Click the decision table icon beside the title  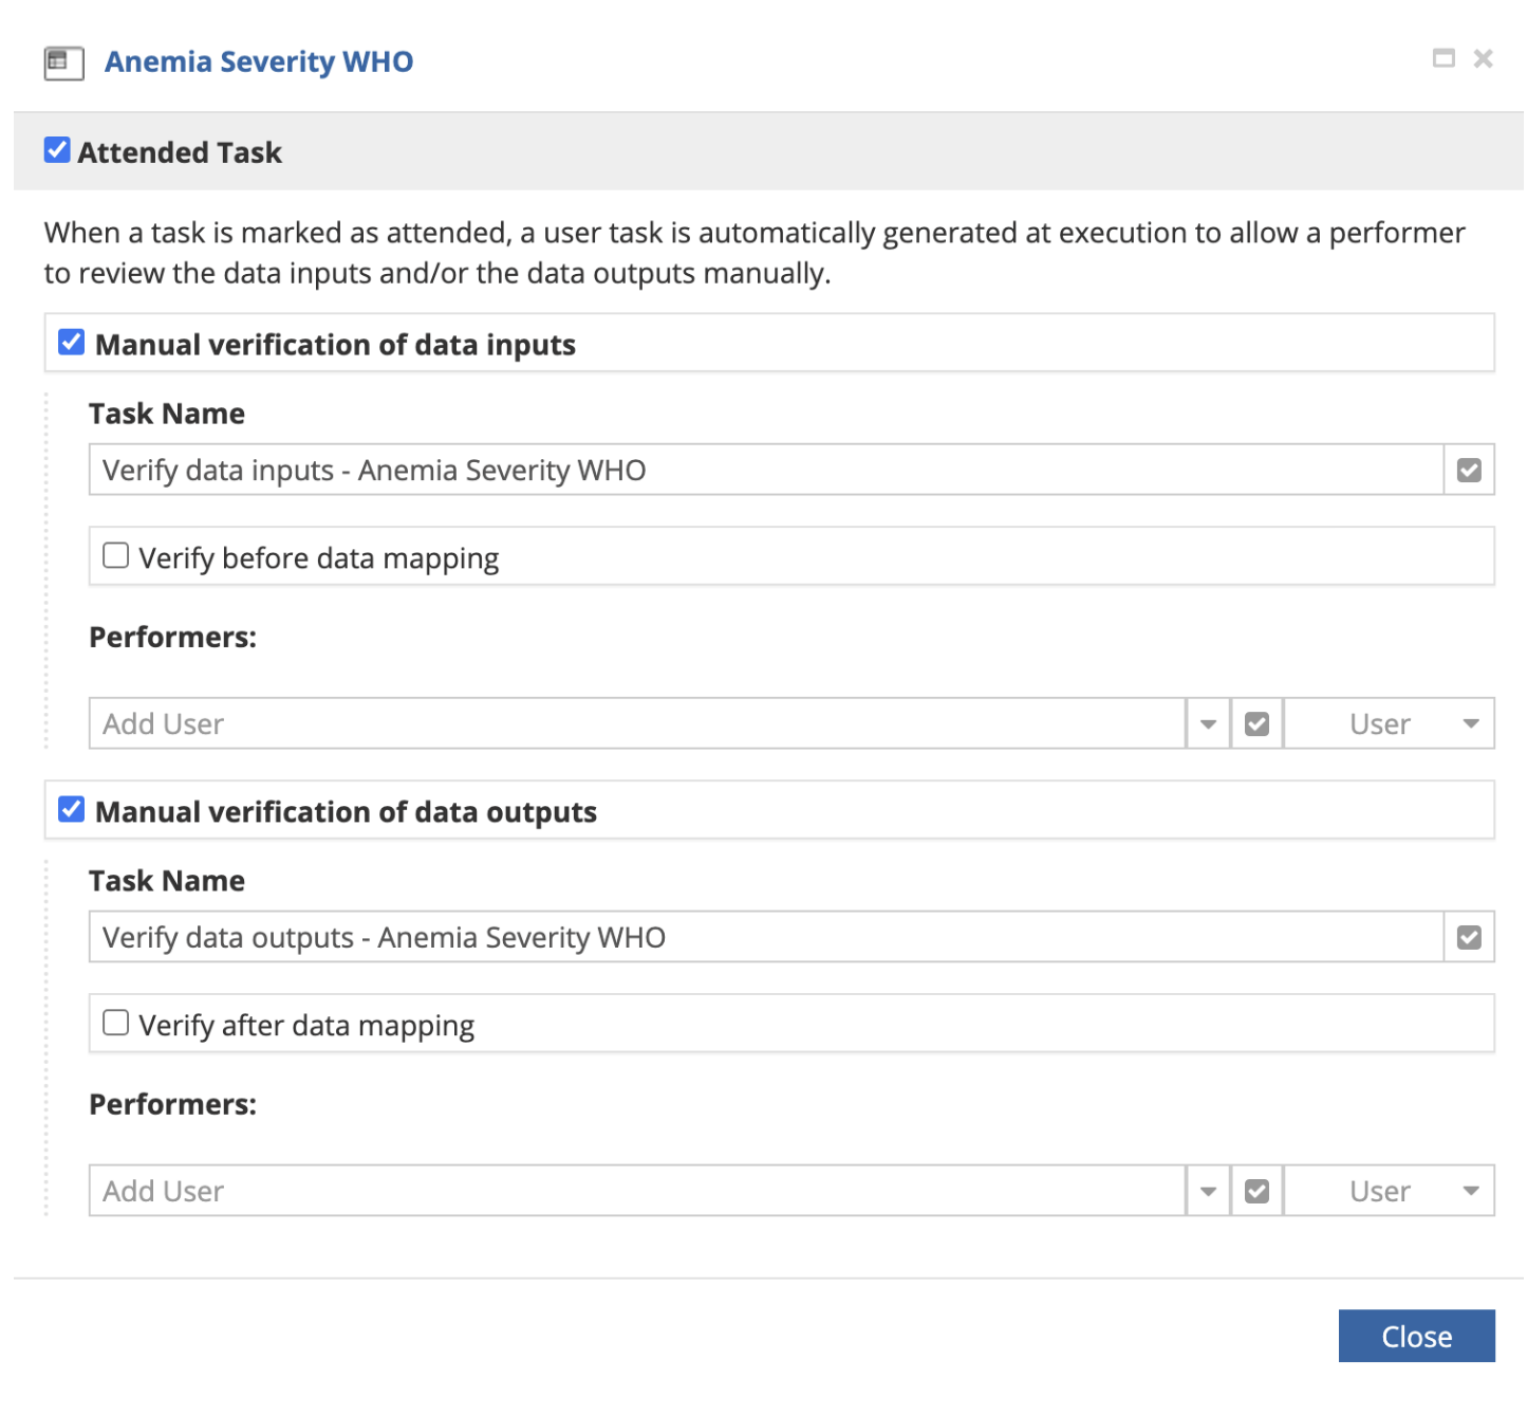coord(64,62)
